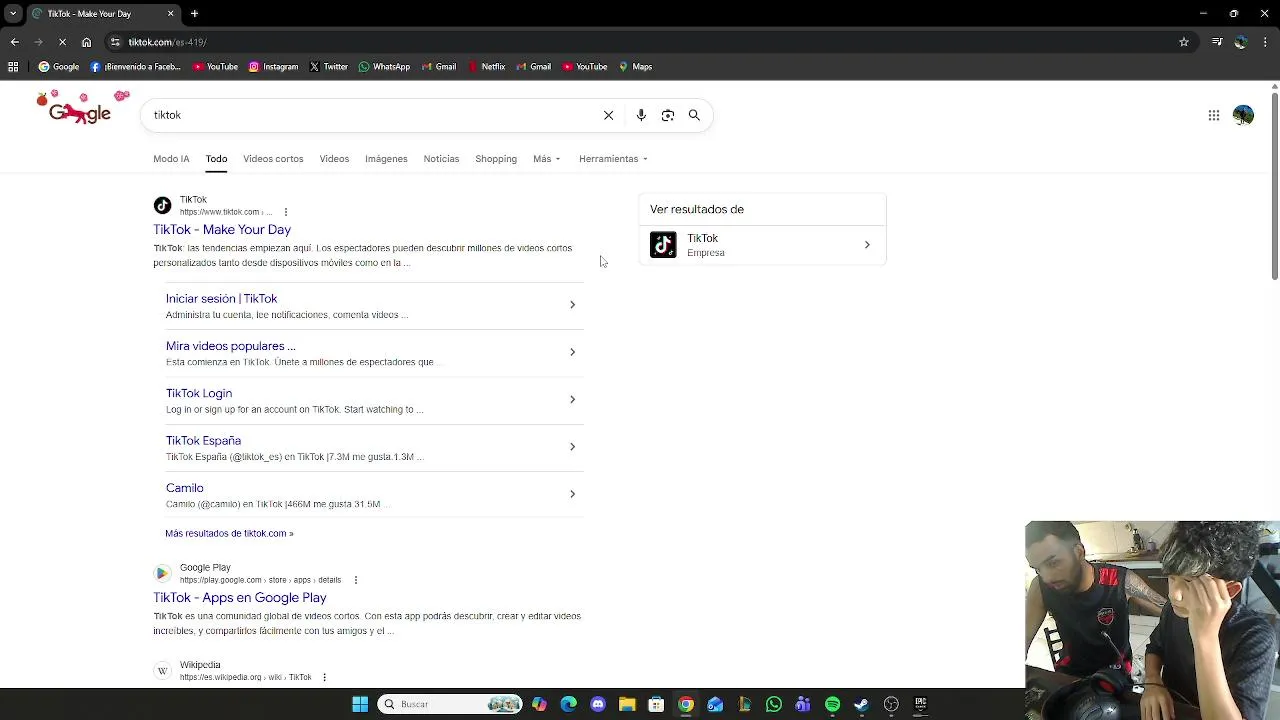Open Epic Games launcher from taskbar
This screenshot has height=720, width=1280.
tap(920, 704)
